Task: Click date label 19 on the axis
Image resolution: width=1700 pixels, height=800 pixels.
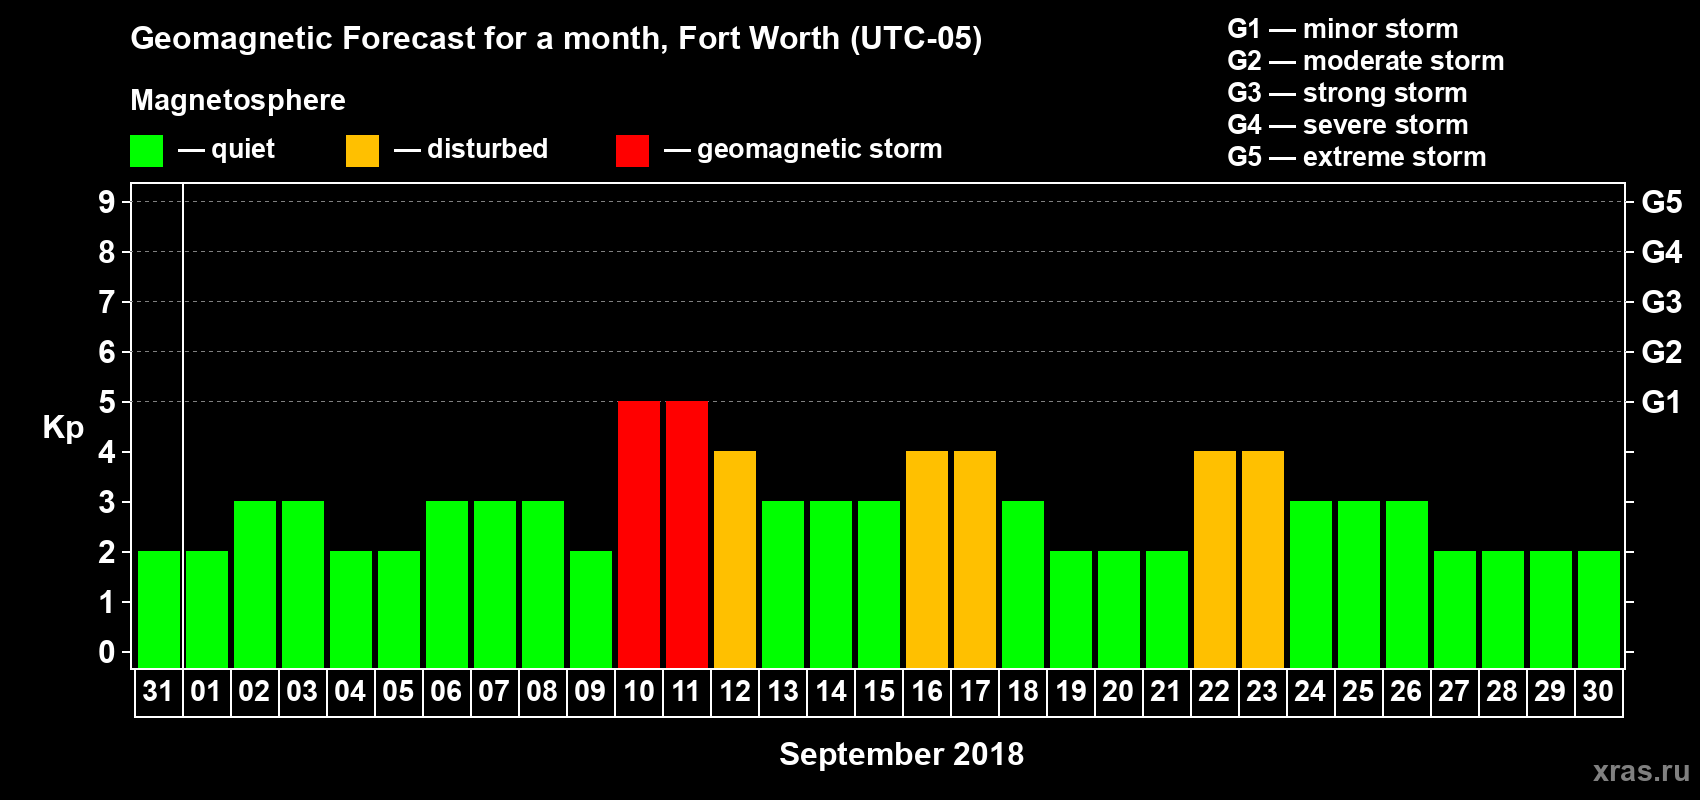Action: [x=1070, y=691]
